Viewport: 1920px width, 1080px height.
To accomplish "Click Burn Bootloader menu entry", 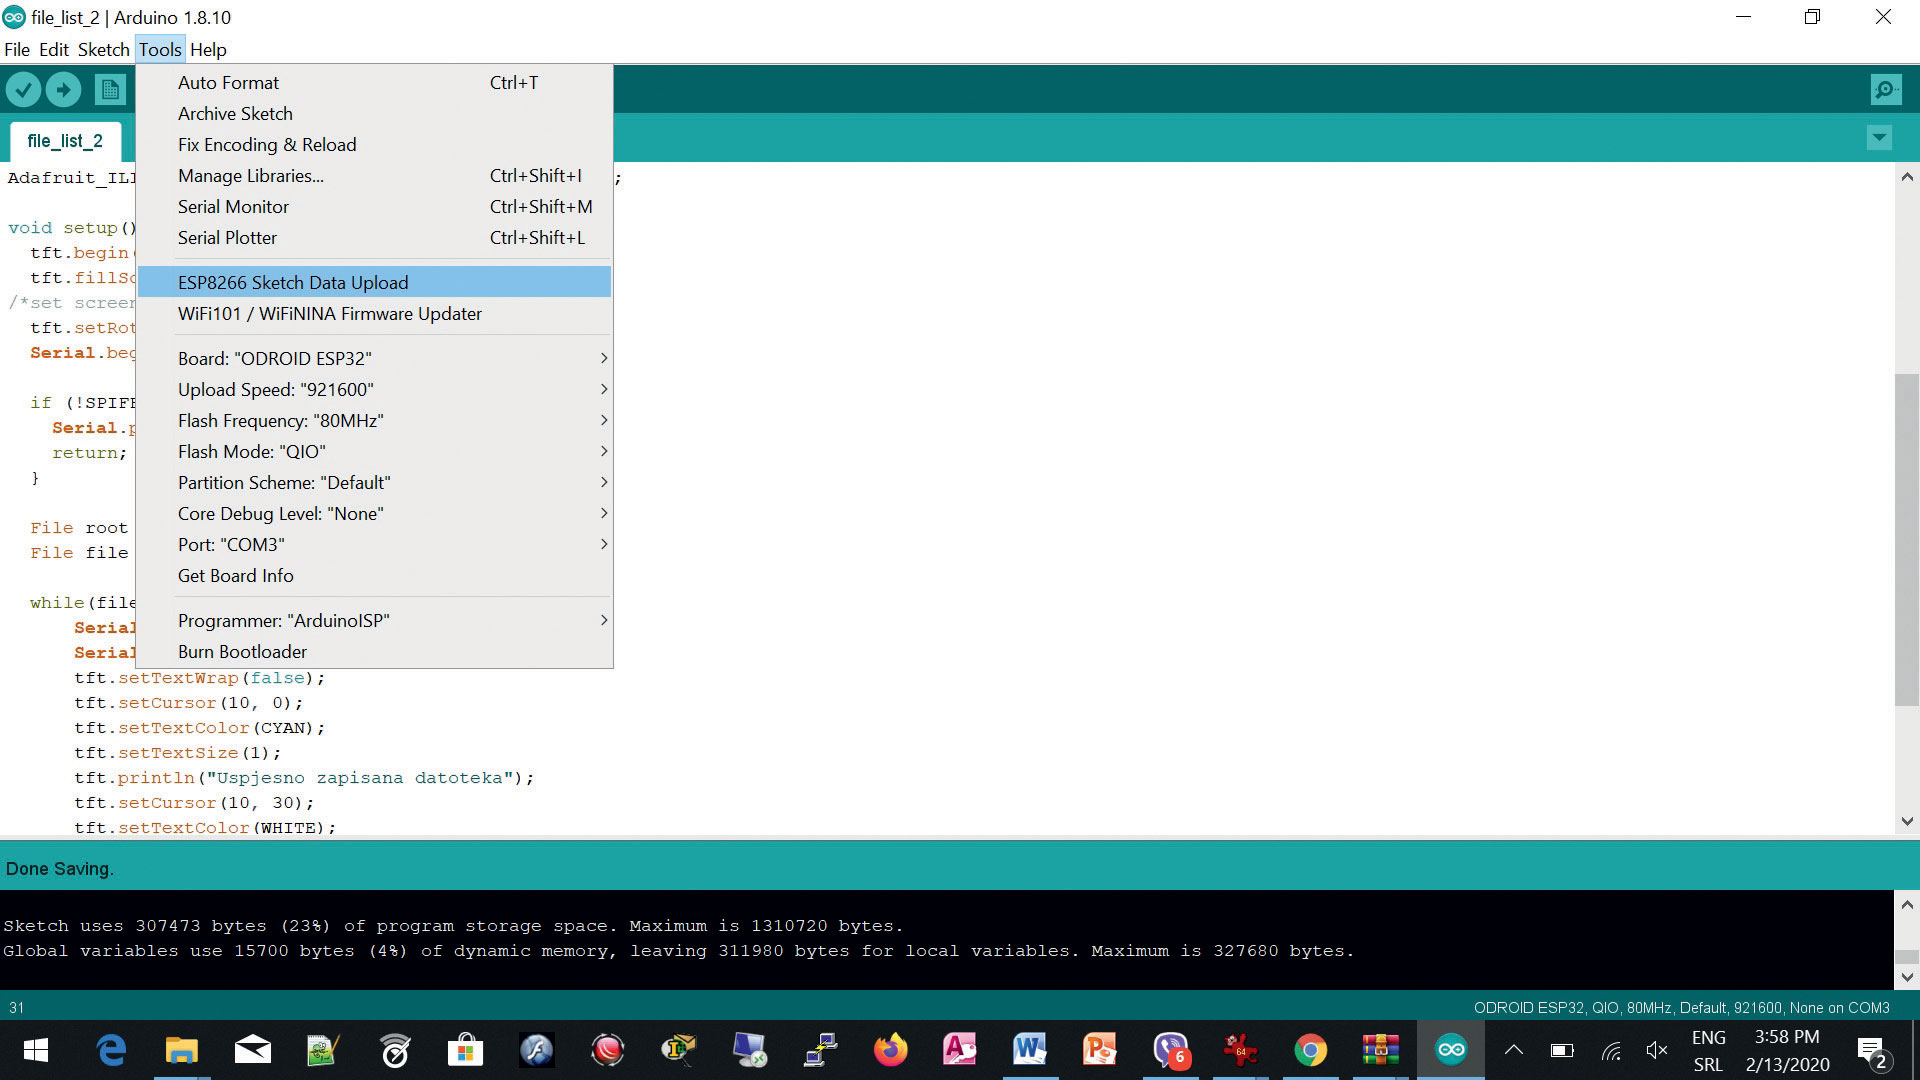I will point(374,652).
